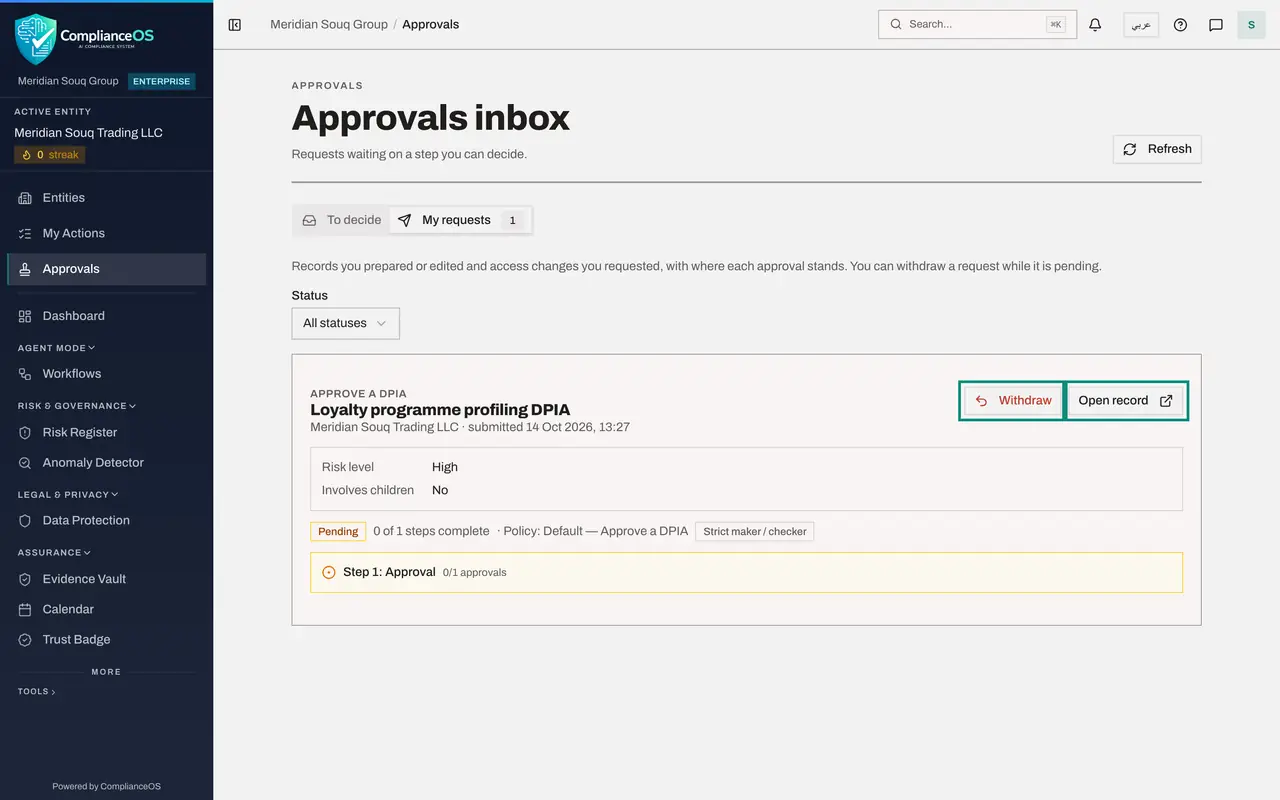
Task: Click the Calendar icon in sidebar
Action: (x=25, y=609)
